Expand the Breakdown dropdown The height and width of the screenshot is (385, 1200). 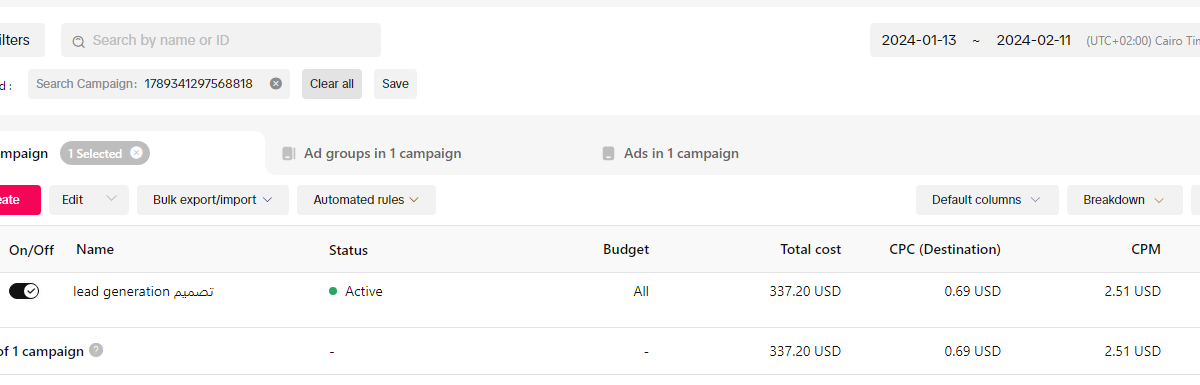pos(1124,200)
